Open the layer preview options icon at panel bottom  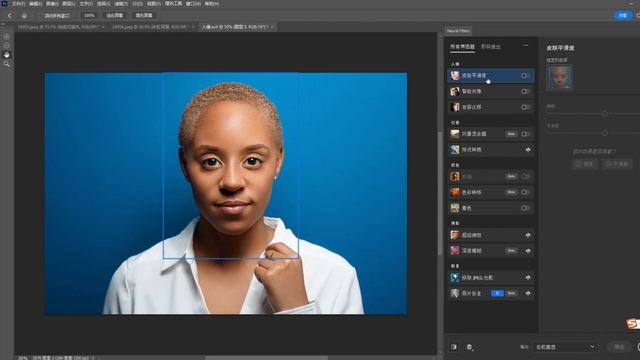pyautogui.click(x=469, y=347)
